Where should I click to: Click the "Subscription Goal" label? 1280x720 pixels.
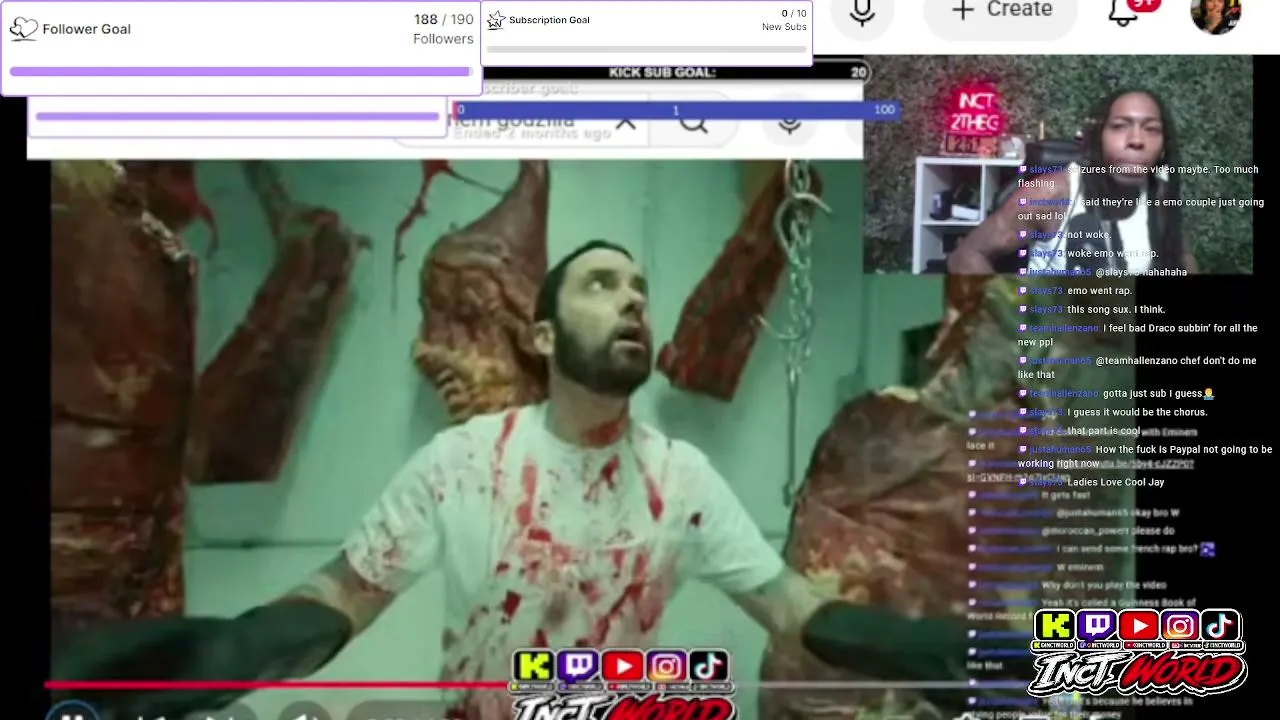(x=549, y=20)
